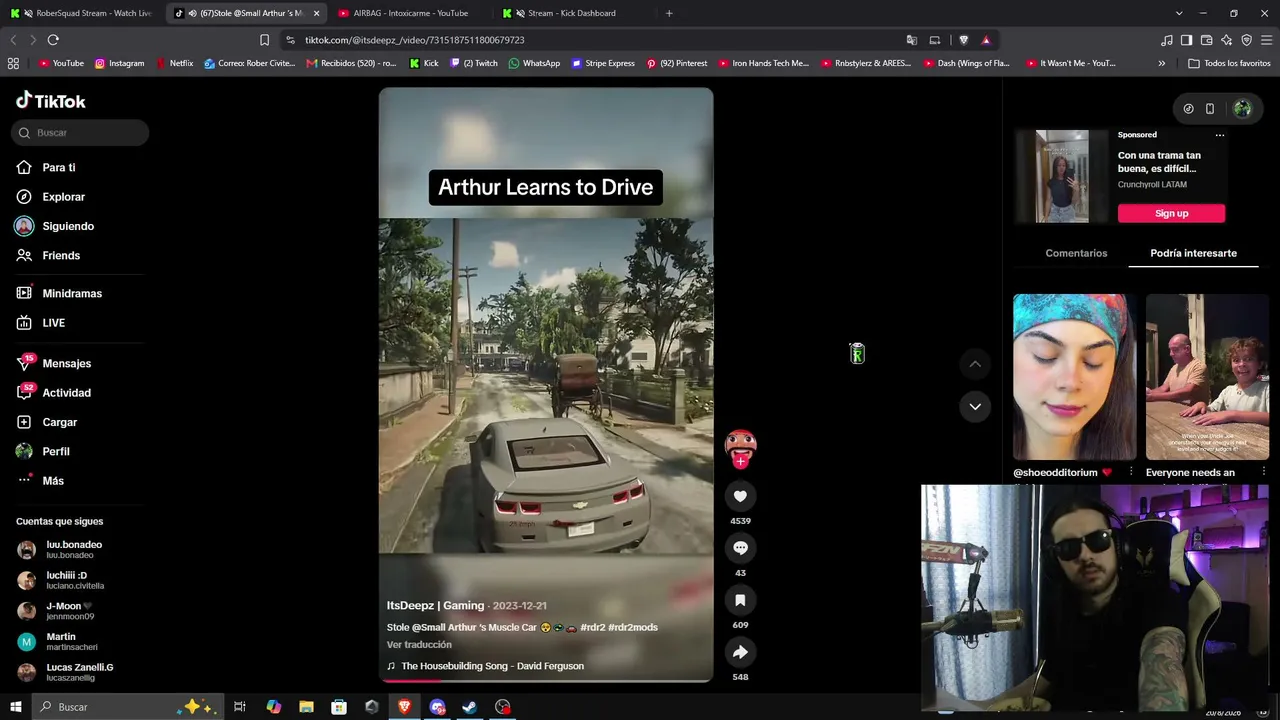
Task: Seek on the video progress bar
Action: tap(545, 680)
